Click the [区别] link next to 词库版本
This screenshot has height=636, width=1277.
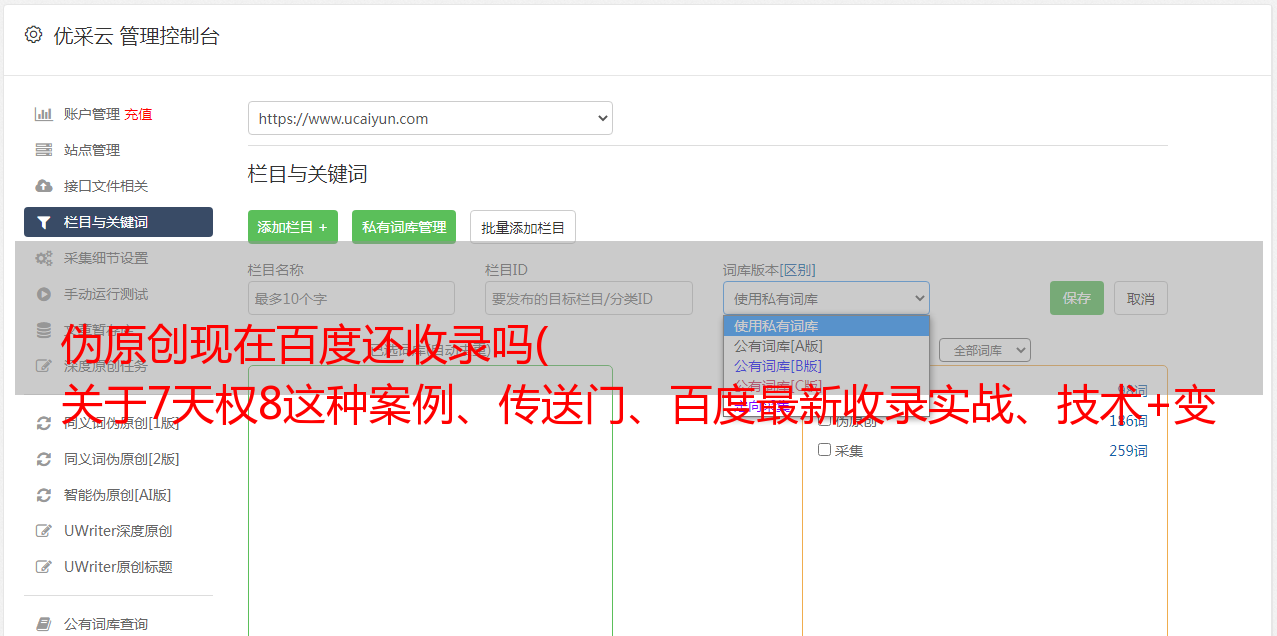tap(799, 270)
